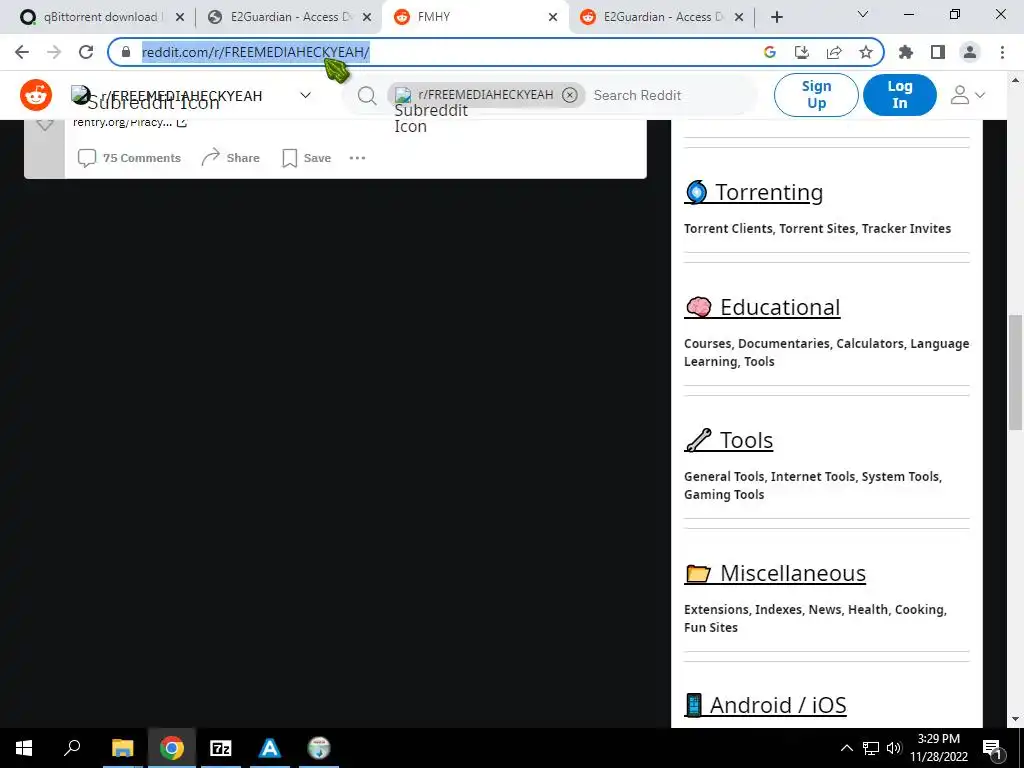Click the address bar URL
This screenshot has height=768, width=1024.
(x=255, y=52)
